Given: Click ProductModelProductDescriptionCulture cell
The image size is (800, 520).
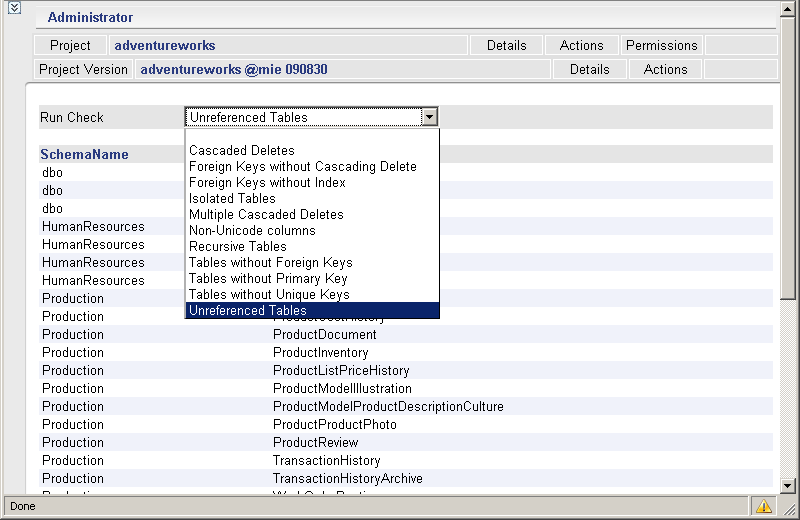Looking at the screenshot, I should 388,406.
